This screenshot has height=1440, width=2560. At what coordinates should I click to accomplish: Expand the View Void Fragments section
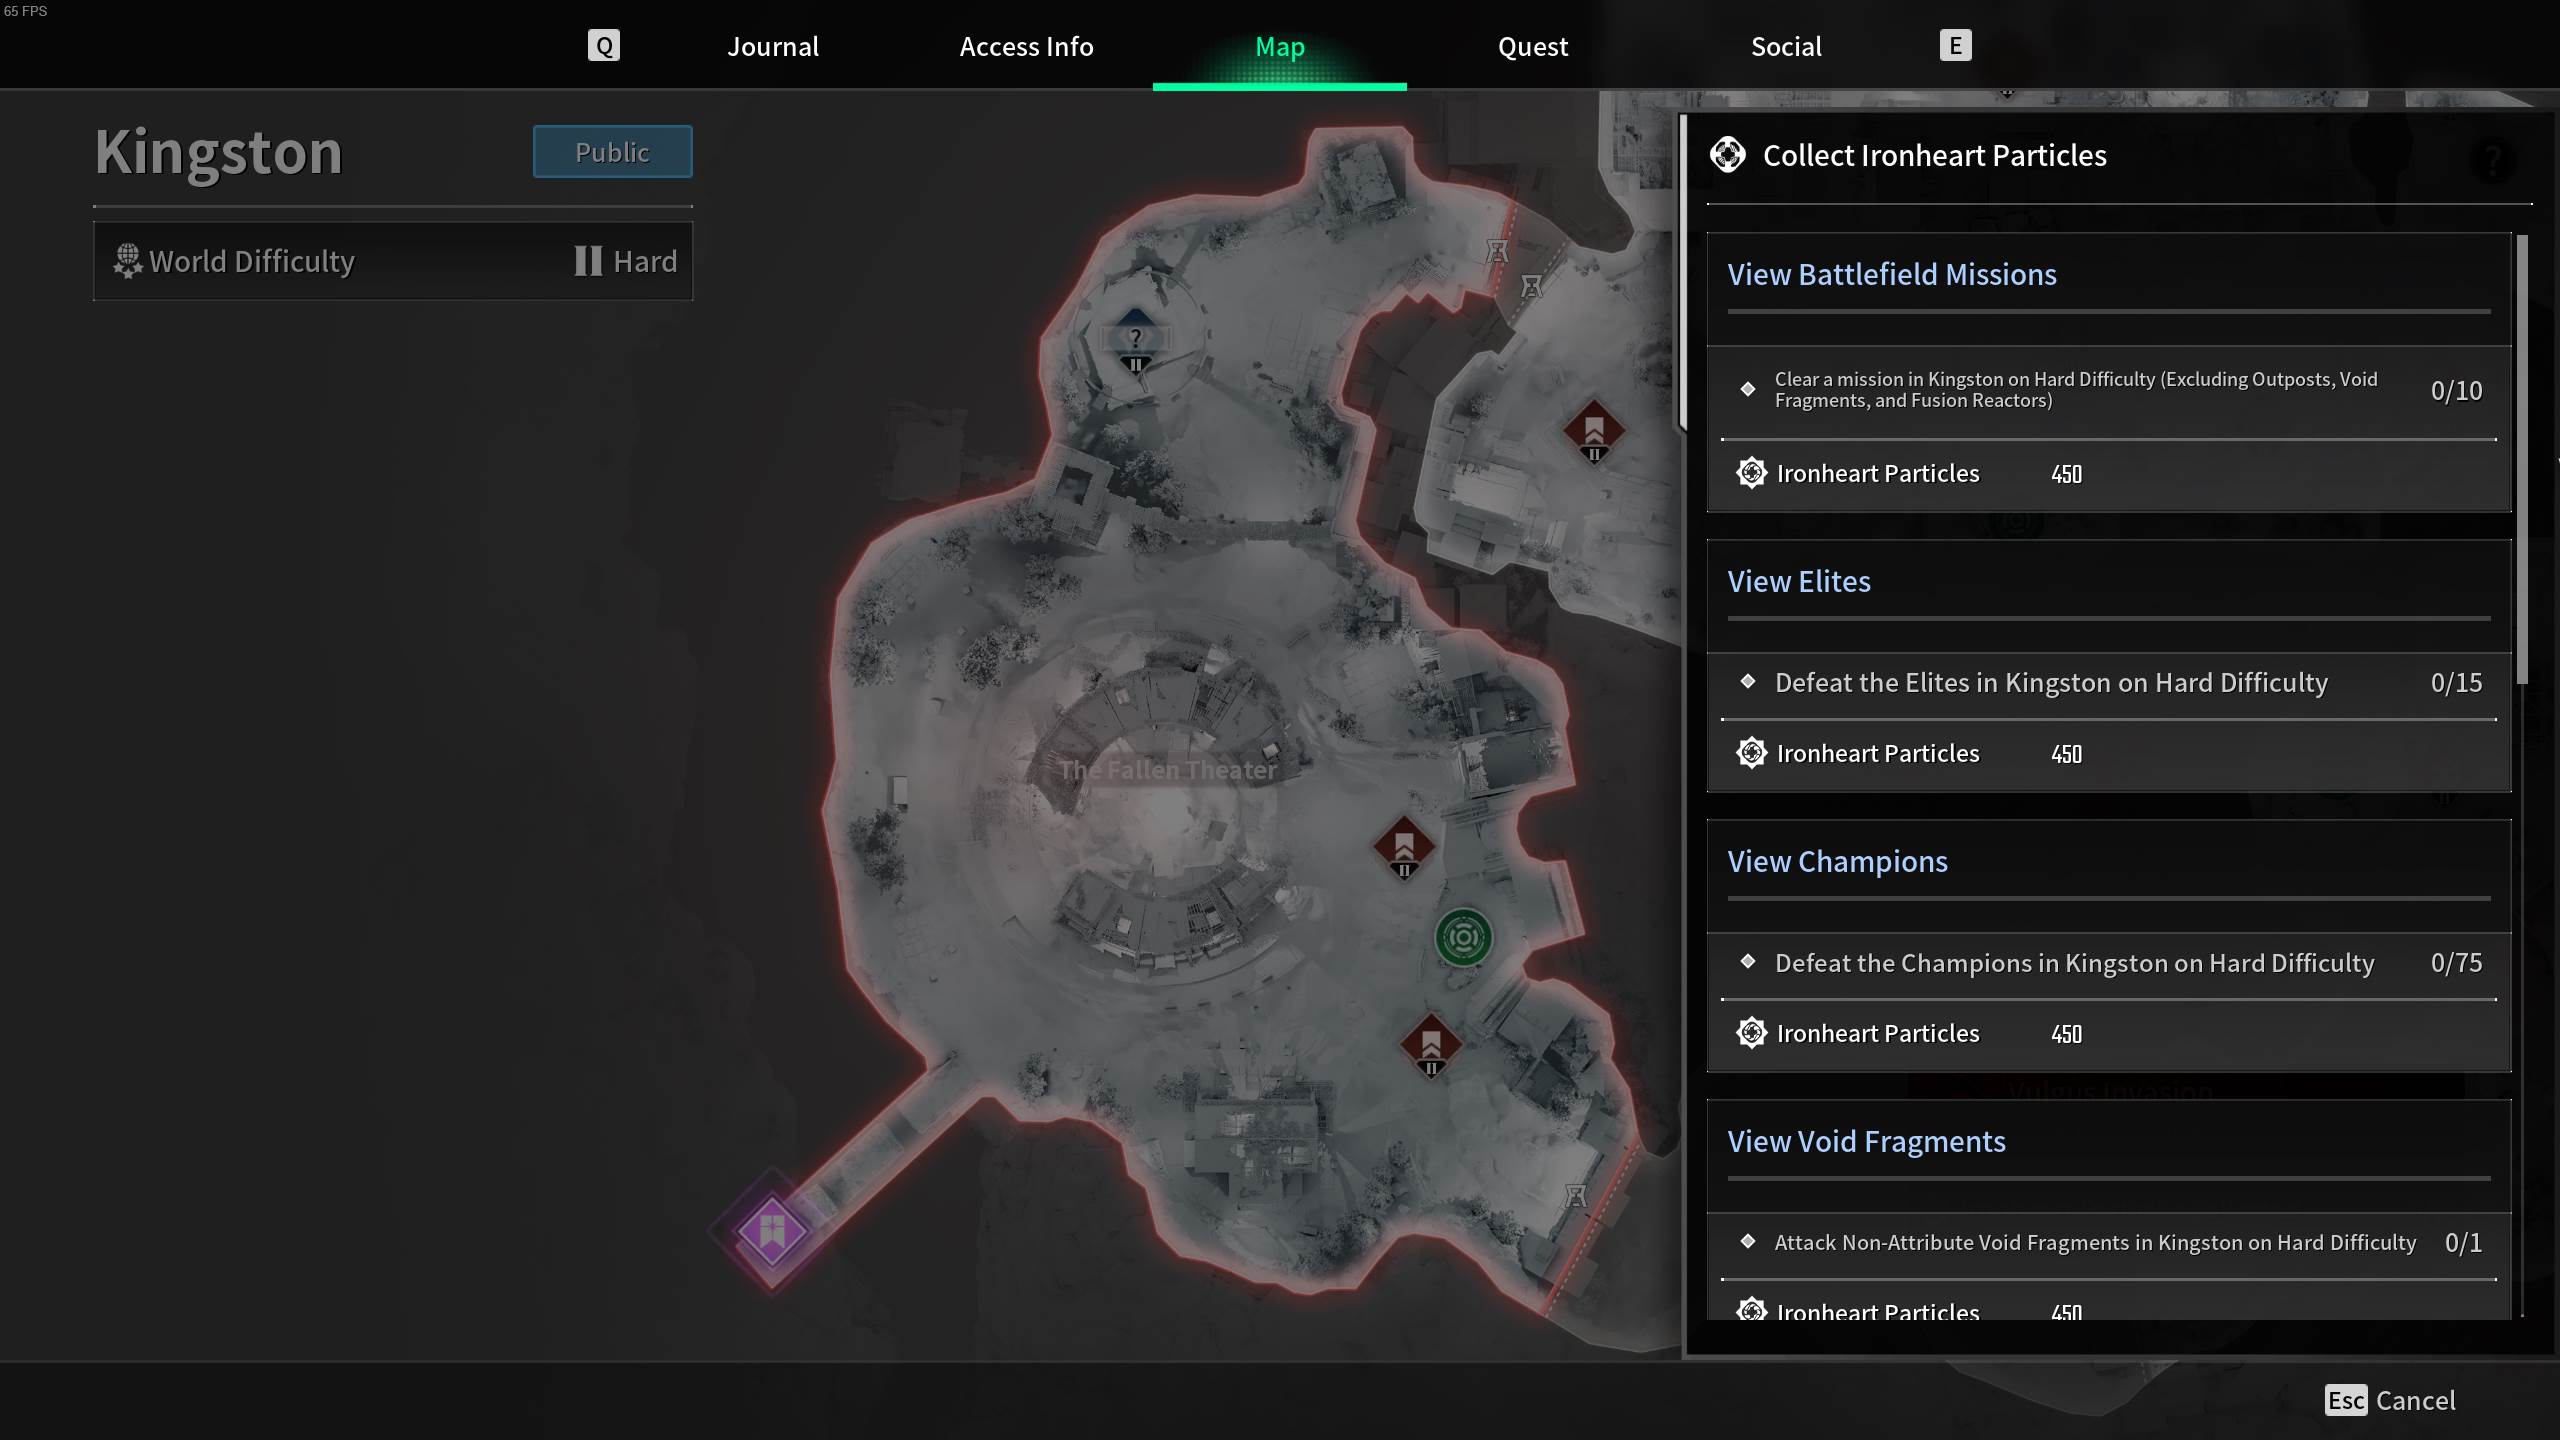tap(1865, 1139)
